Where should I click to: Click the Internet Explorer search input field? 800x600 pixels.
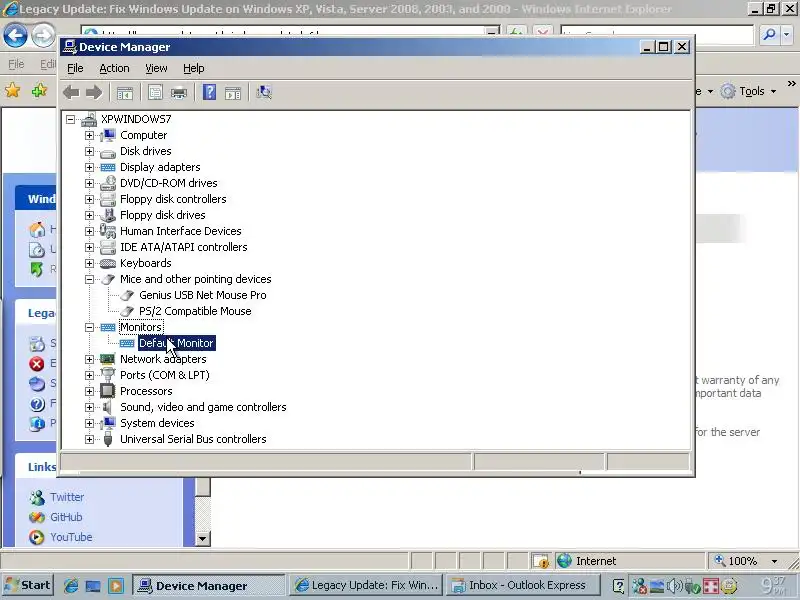point(656,35)
